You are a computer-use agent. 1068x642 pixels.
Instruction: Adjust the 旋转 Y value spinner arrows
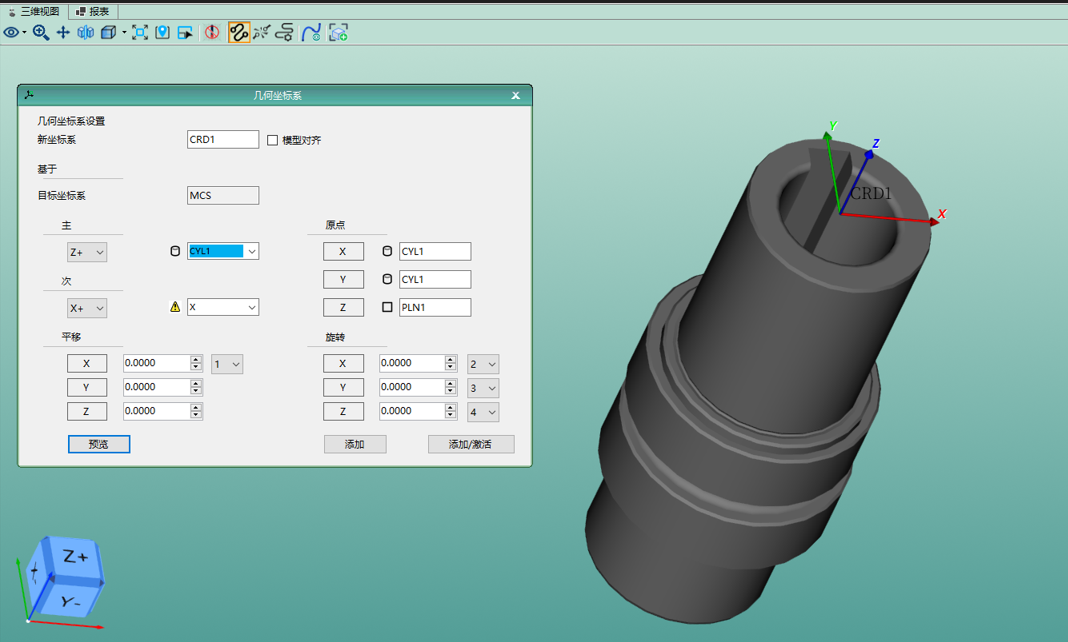[450, 387]
